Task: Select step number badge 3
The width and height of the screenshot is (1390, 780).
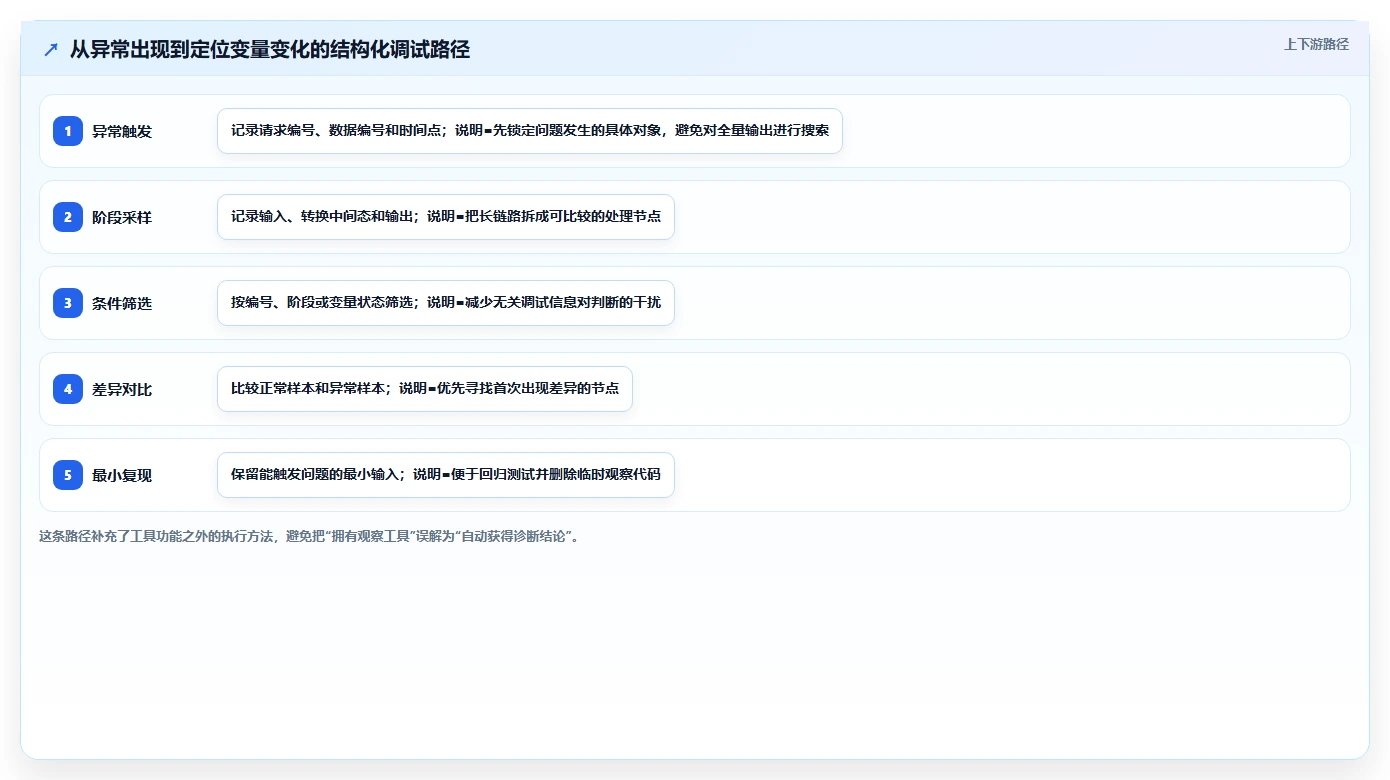Action: click(68, 303)
